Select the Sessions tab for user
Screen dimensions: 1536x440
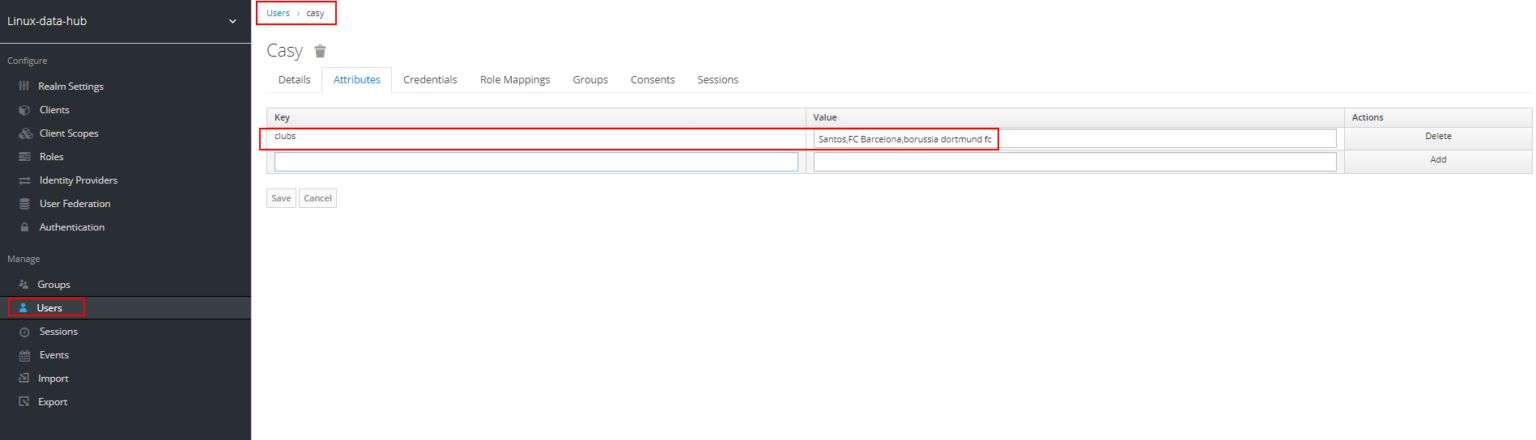click(717, 80)
